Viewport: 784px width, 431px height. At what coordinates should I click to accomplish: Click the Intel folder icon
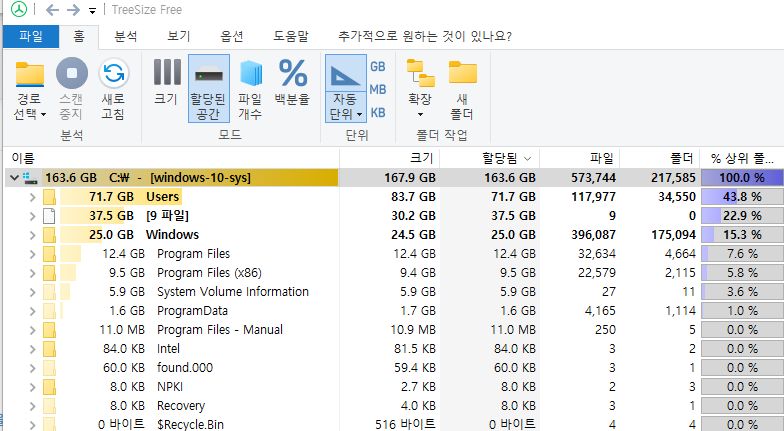(49, 349)
